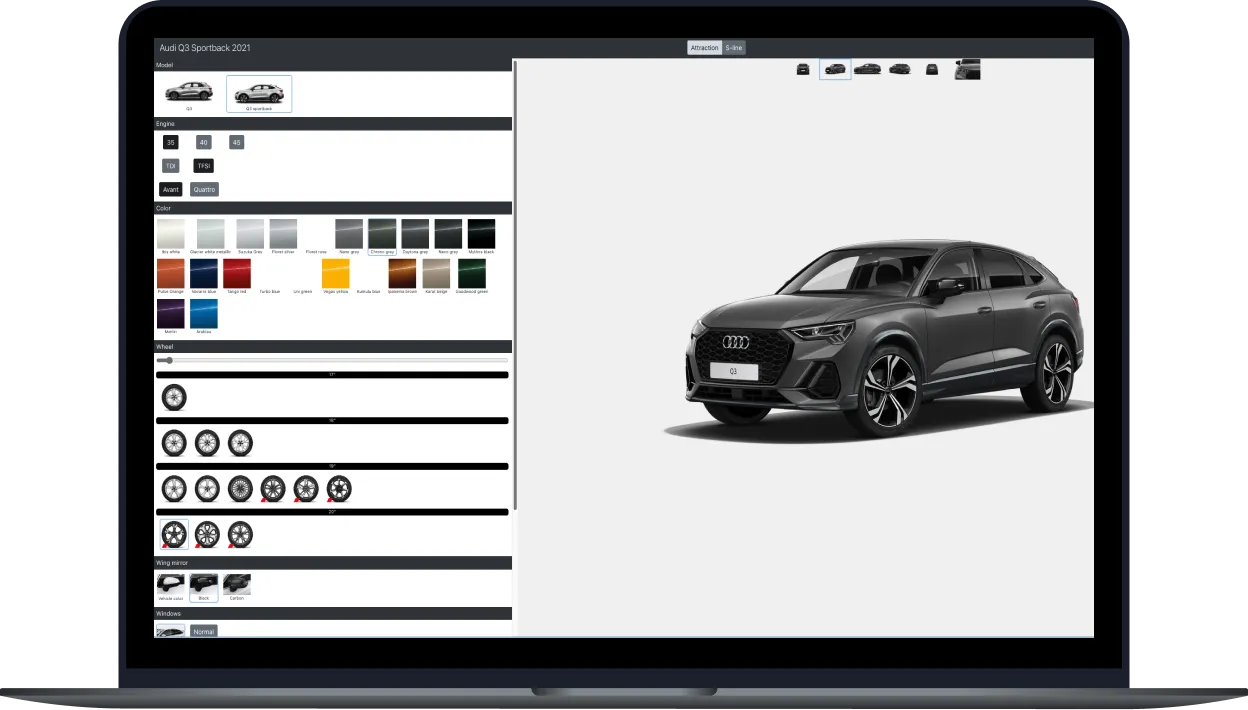Enable the Quattro drivetrain option
1248x710 pixels.
tap(203, 188)
